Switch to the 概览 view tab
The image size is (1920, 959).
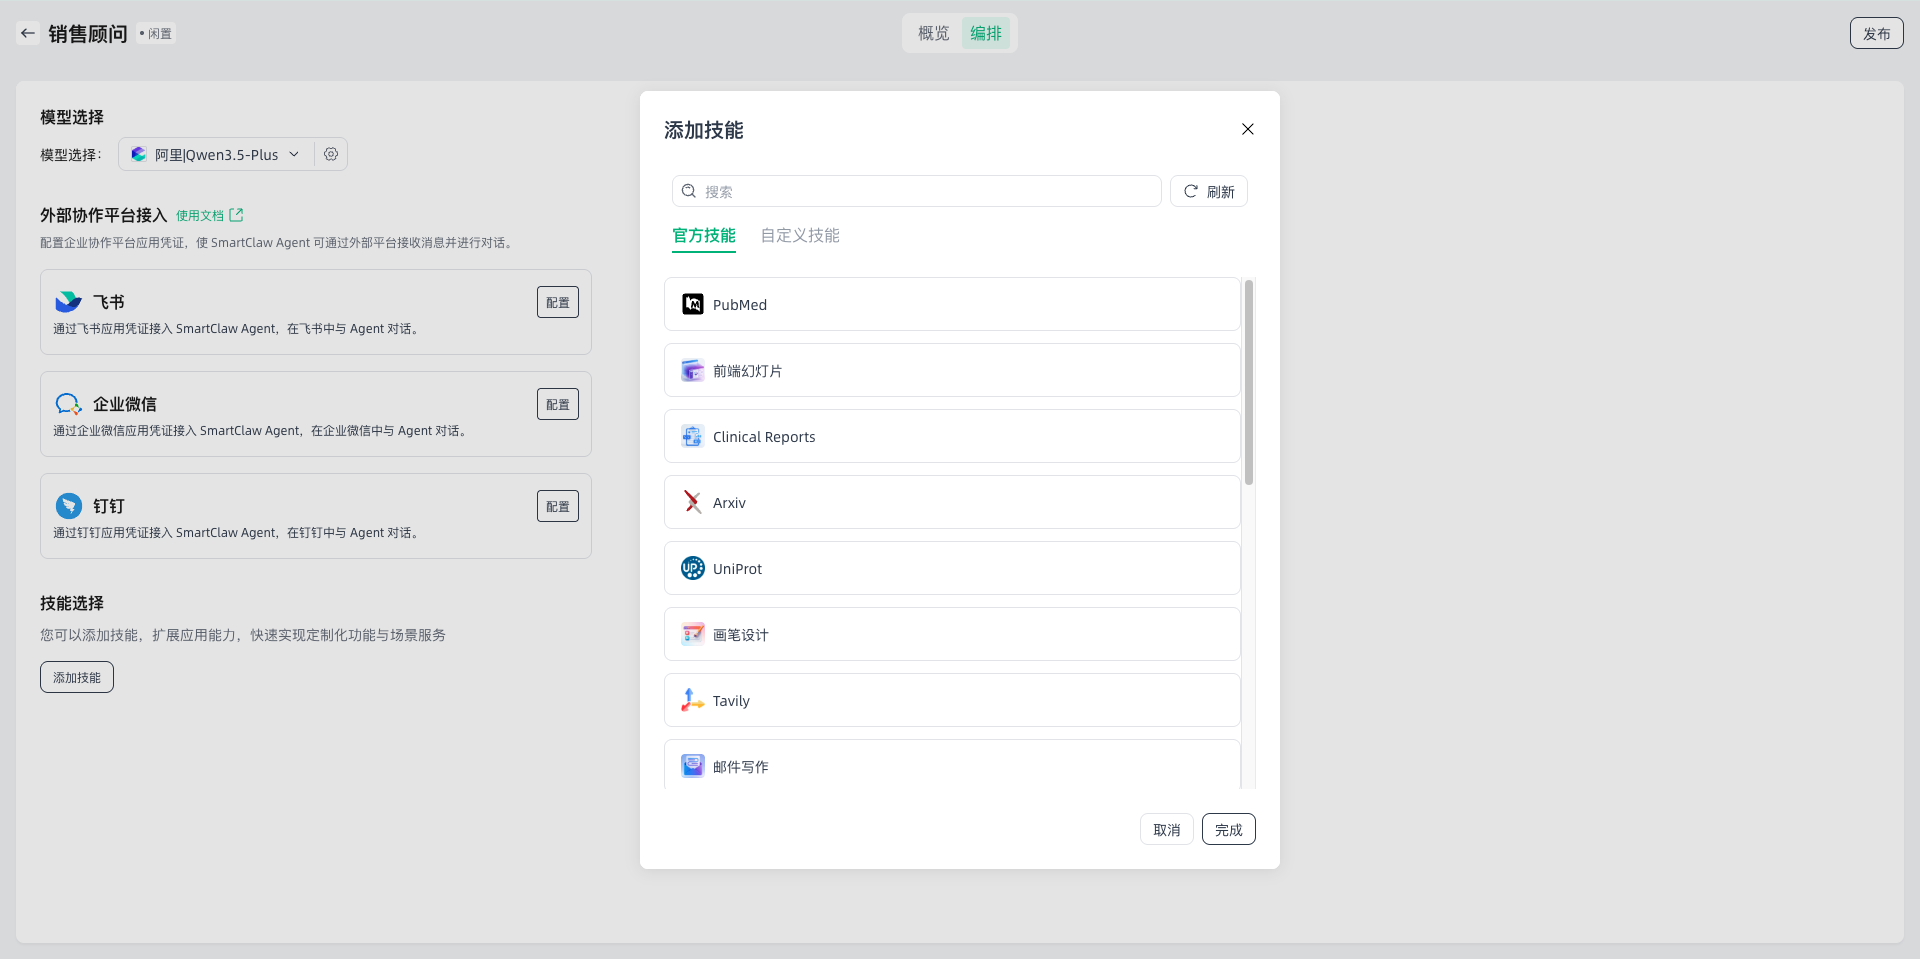(933, 33)
